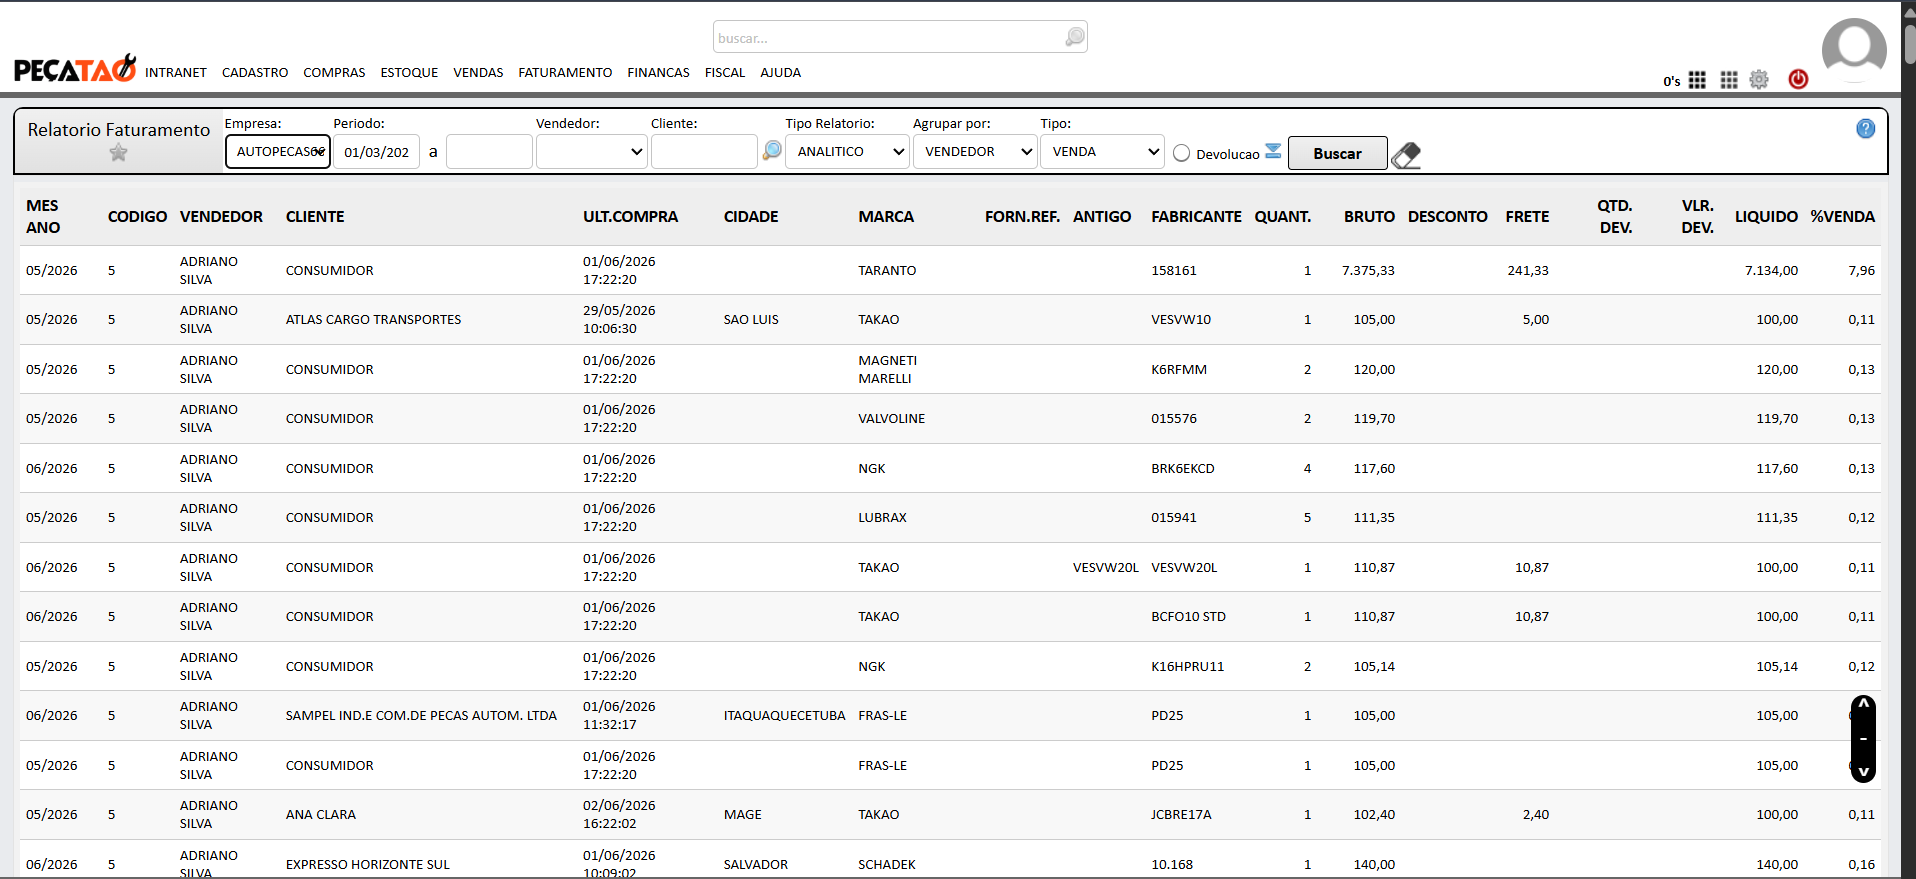The width and height of the screenshot is (1916, 879).
Task: Click the CLIENTE column header
Action: (x=315, y=217)
